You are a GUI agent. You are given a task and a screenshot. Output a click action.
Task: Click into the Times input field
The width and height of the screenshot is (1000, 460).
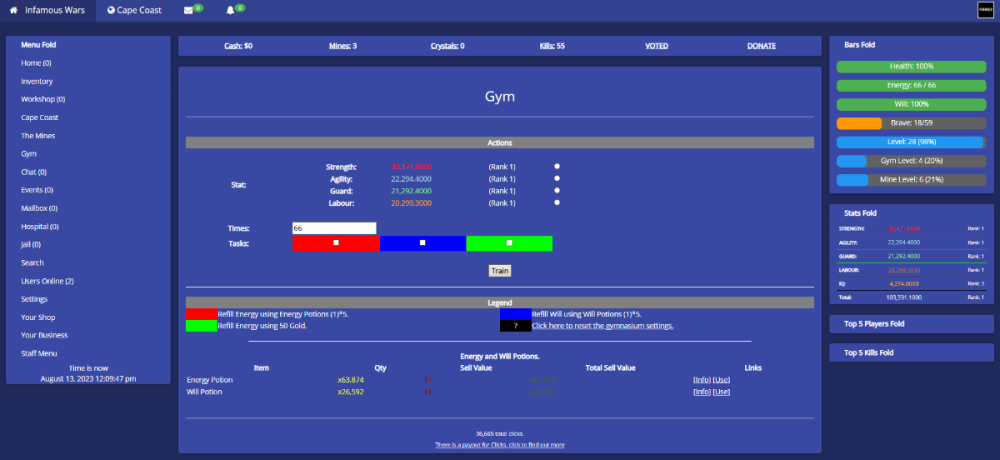334,228
